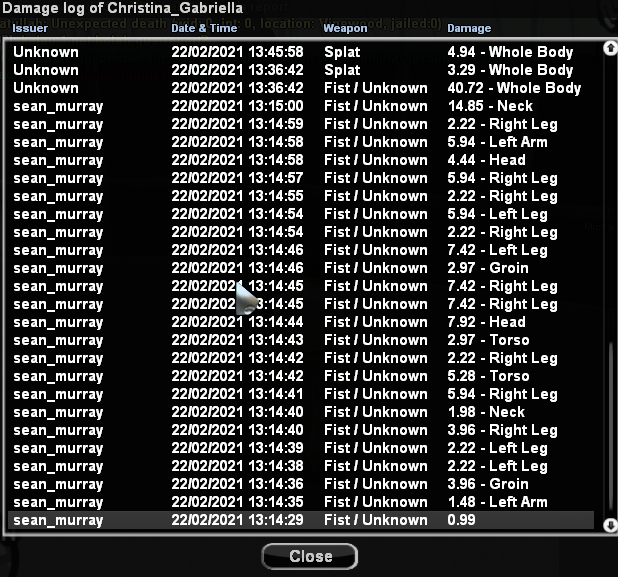618x577 pixels.
Task: Select the 7.92 - Head row
Action: (301, 322)
